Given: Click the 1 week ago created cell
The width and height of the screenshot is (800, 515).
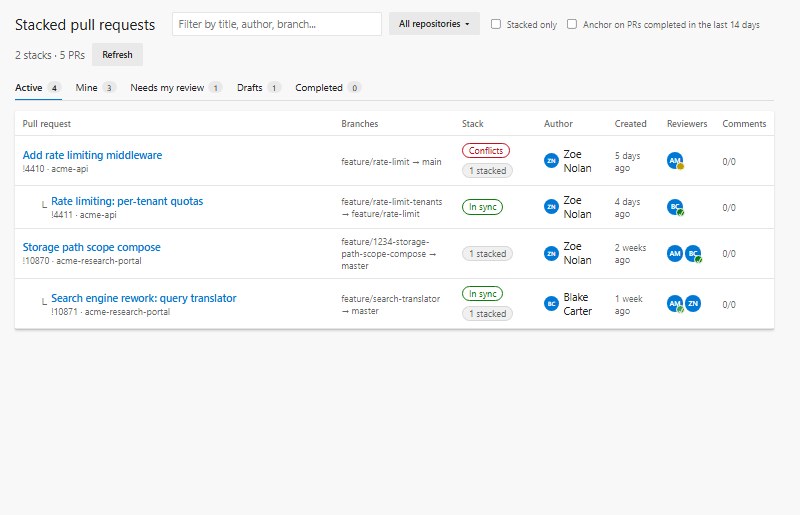Looking at the screenshot, I should coord(629,305).
